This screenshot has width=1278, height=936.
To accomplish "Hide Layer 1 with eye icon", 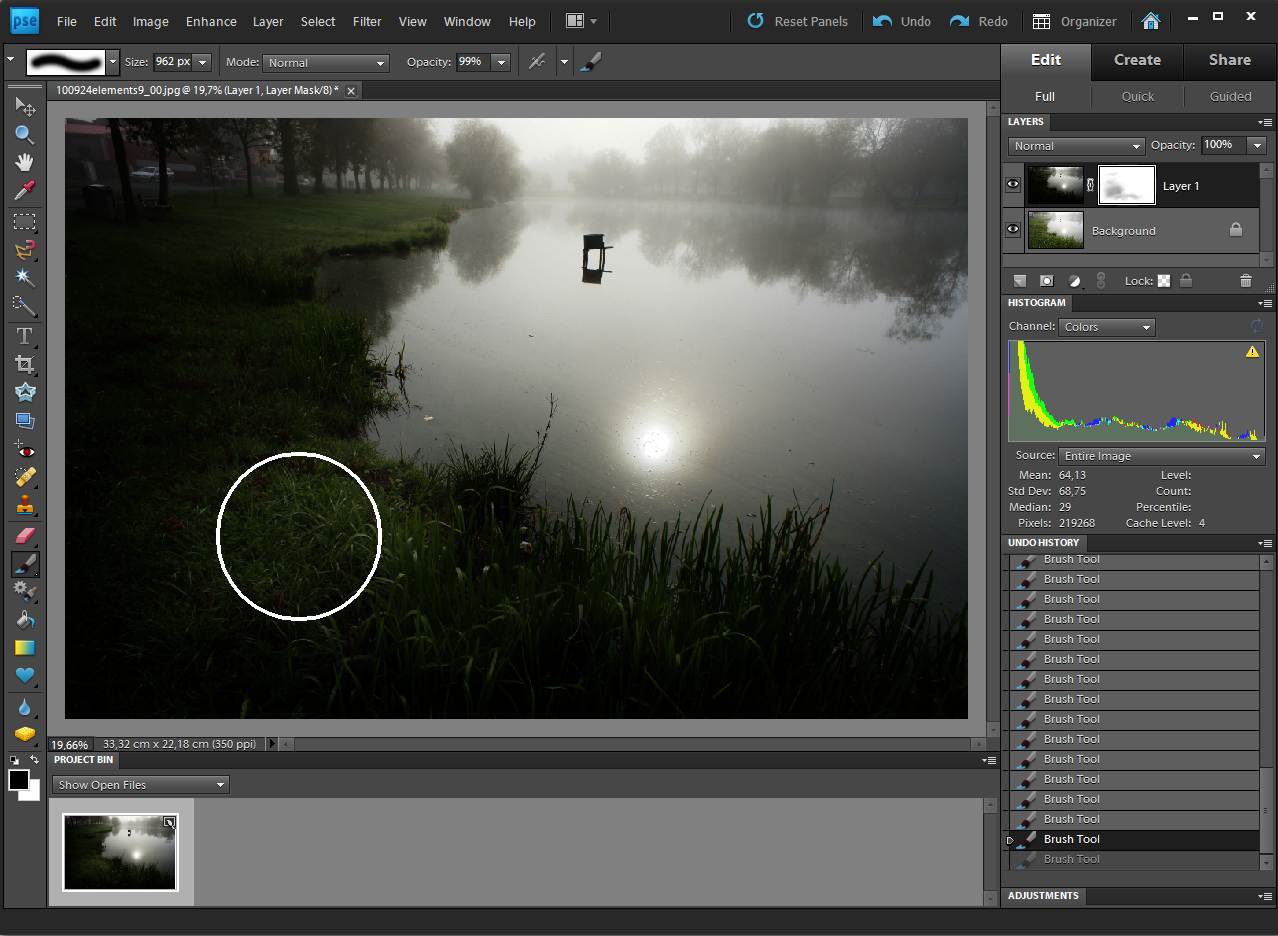I will [x=1013, y=185].
